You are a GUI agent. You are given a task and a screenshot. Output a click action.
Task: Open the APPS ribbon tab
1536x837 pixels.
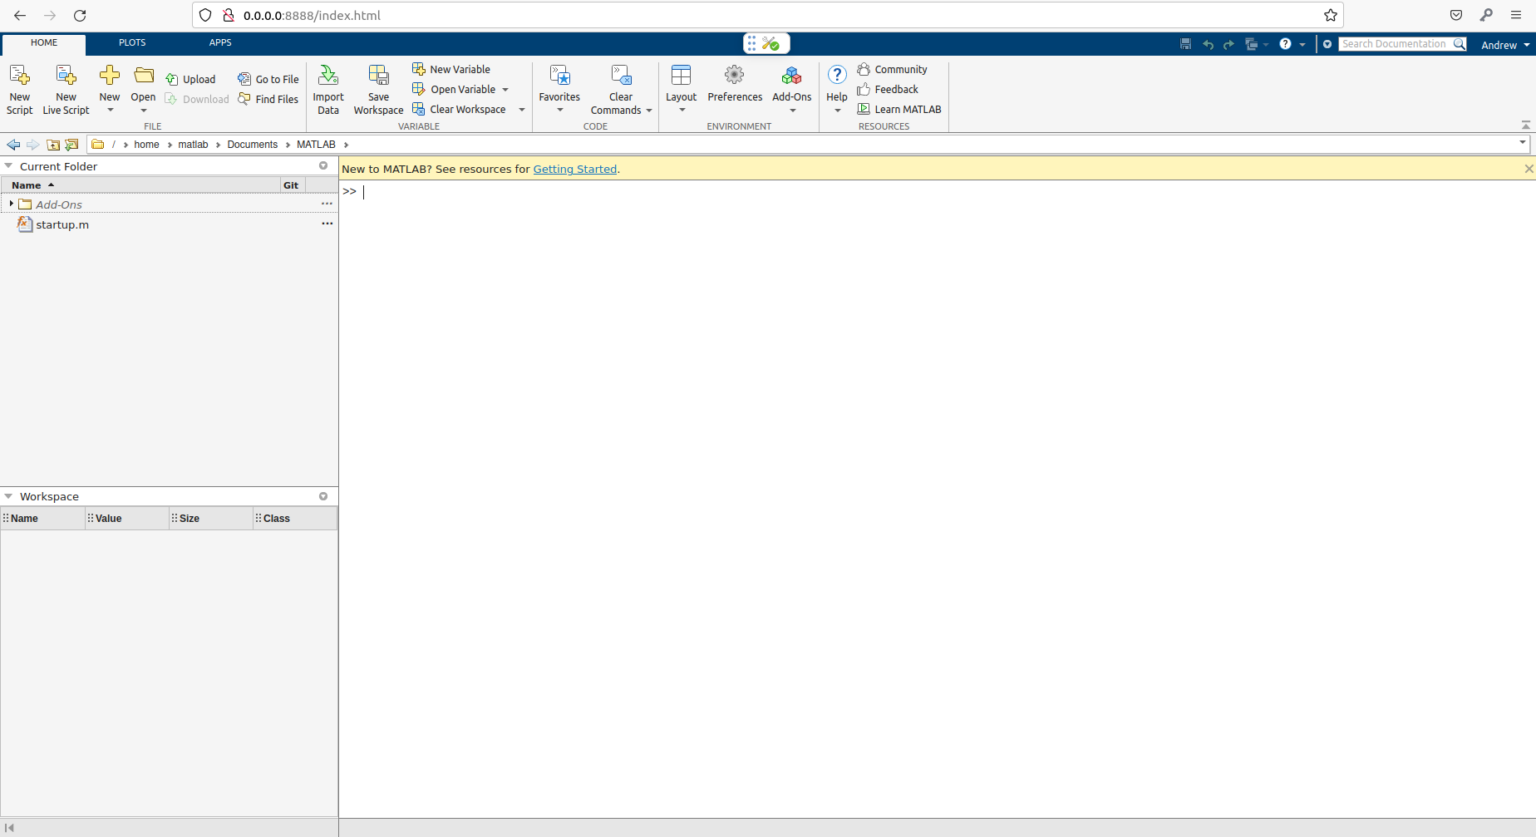tap(220, 43)
